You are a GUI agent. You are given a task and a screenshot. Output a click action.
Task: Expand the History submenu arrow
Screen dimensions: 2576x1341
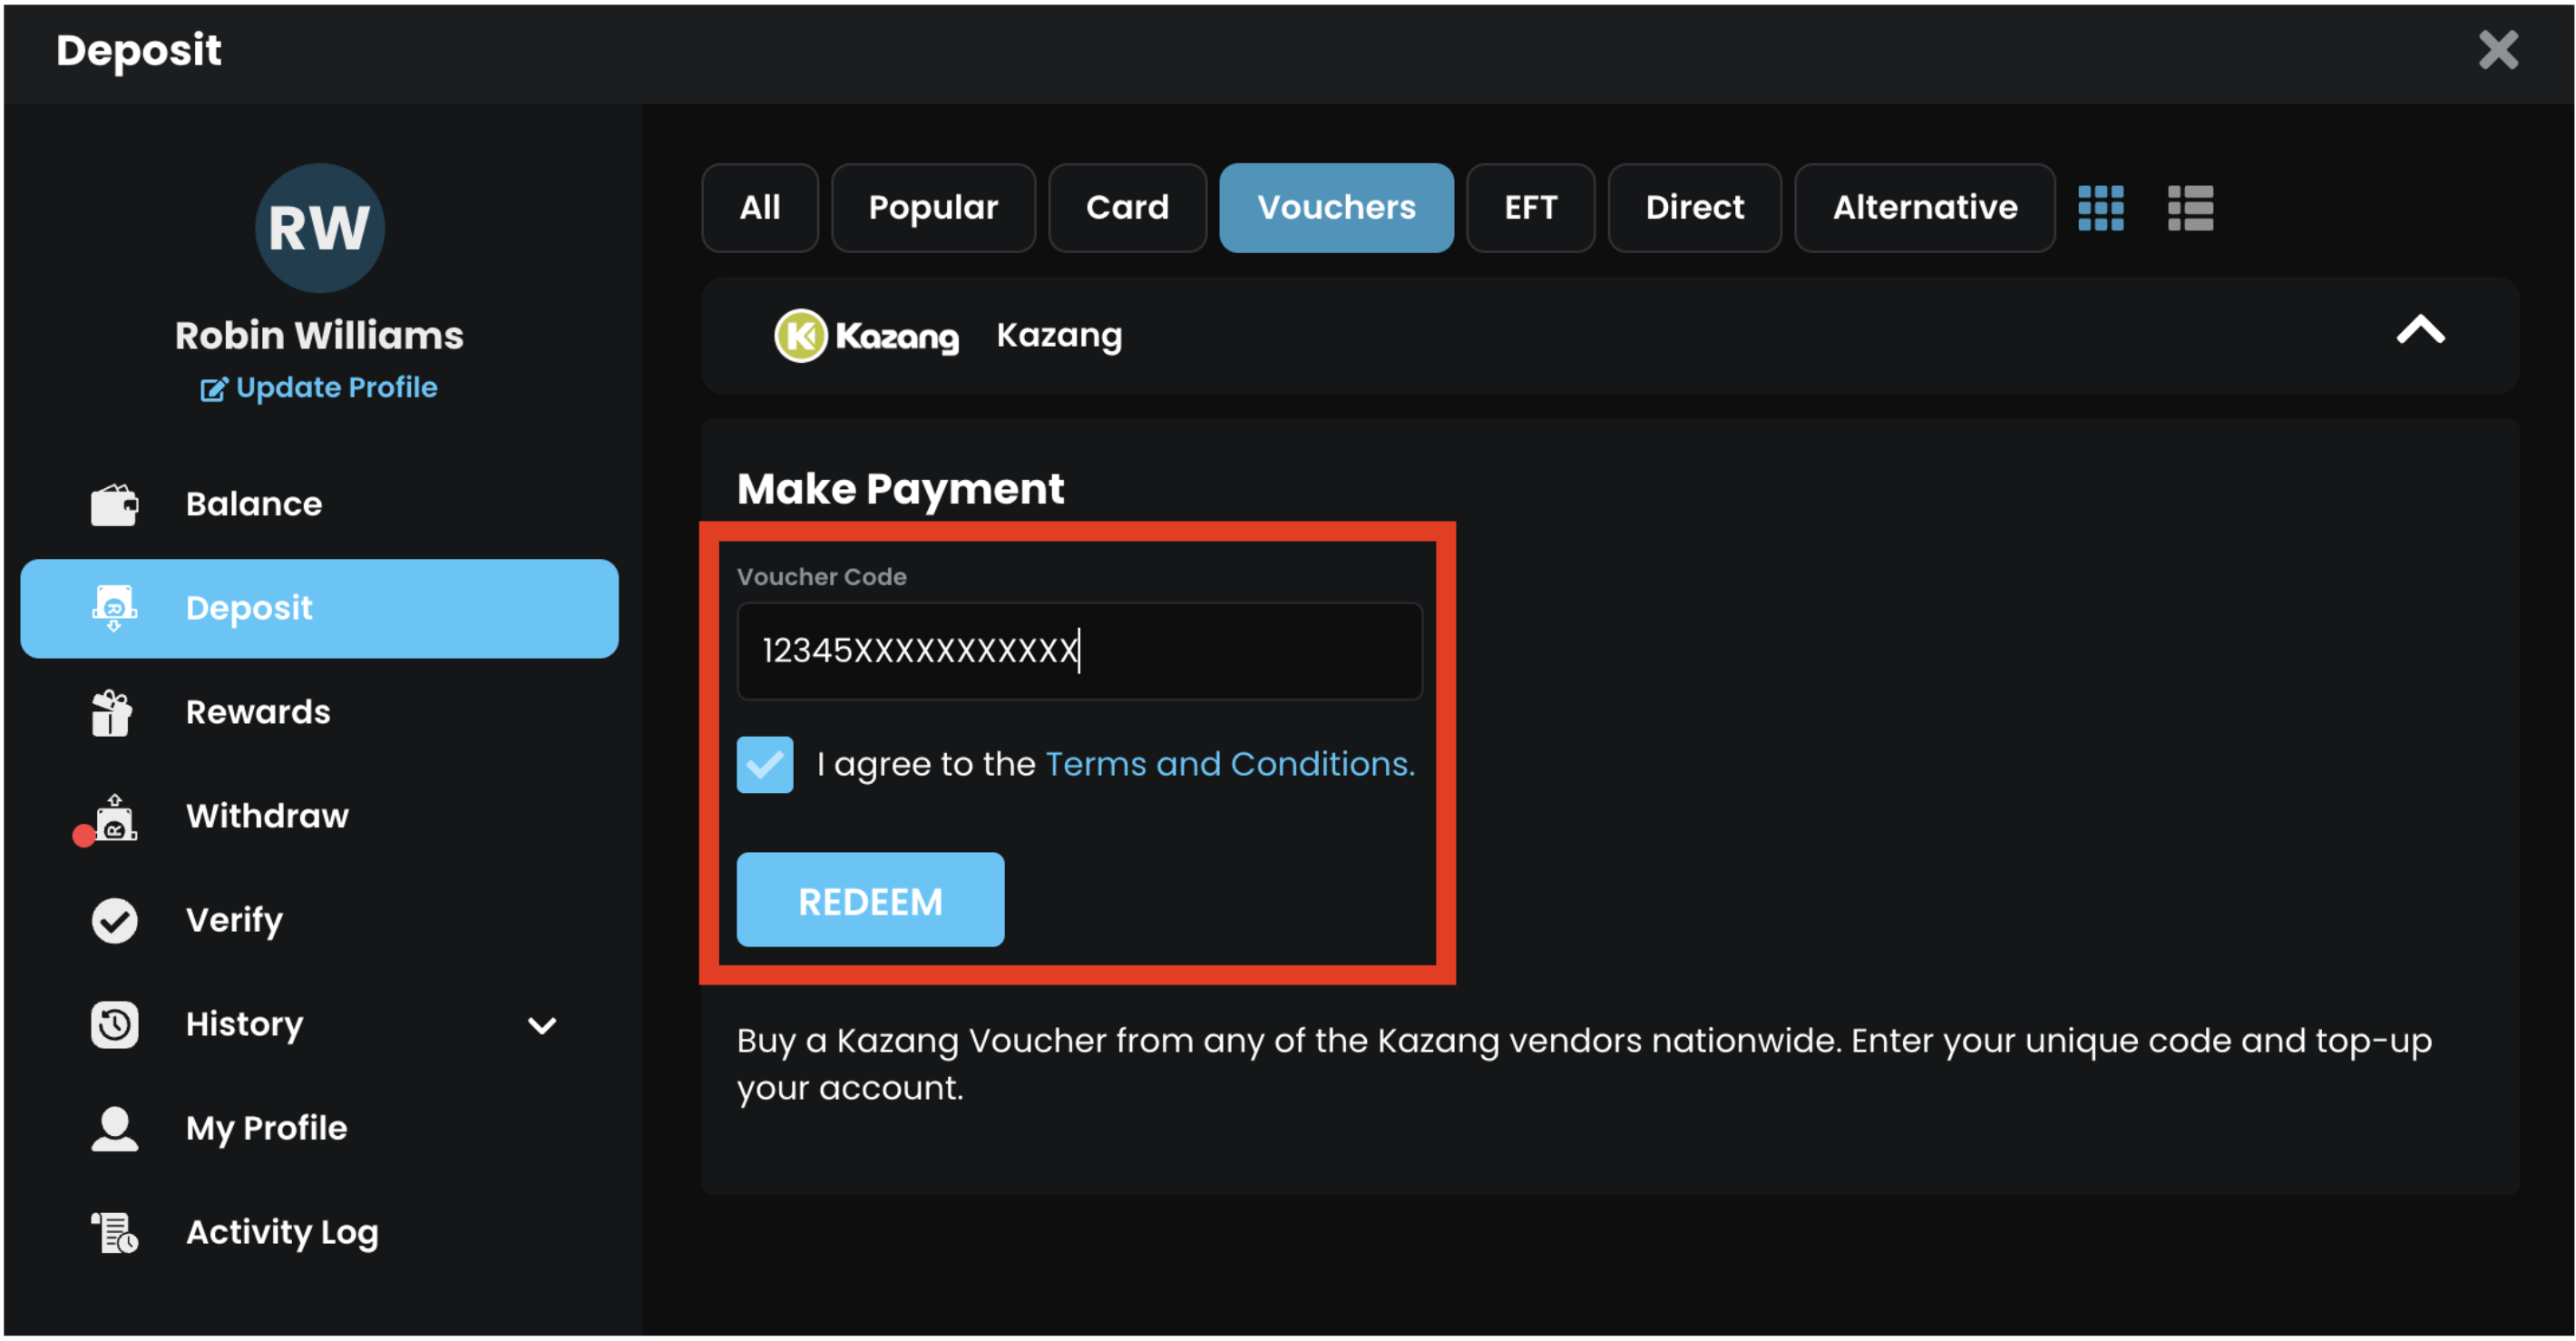pos(541,1025)
